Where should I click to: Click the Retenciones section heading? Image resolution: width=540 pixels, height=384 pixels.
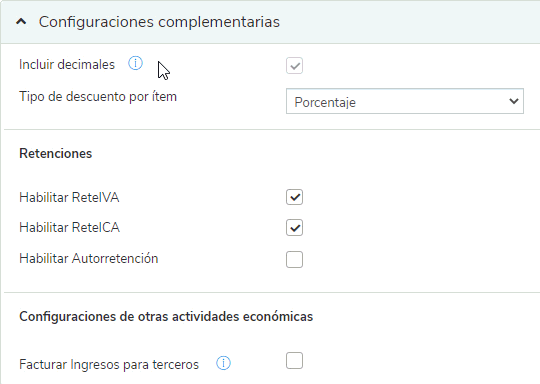[x=55, y=154]
